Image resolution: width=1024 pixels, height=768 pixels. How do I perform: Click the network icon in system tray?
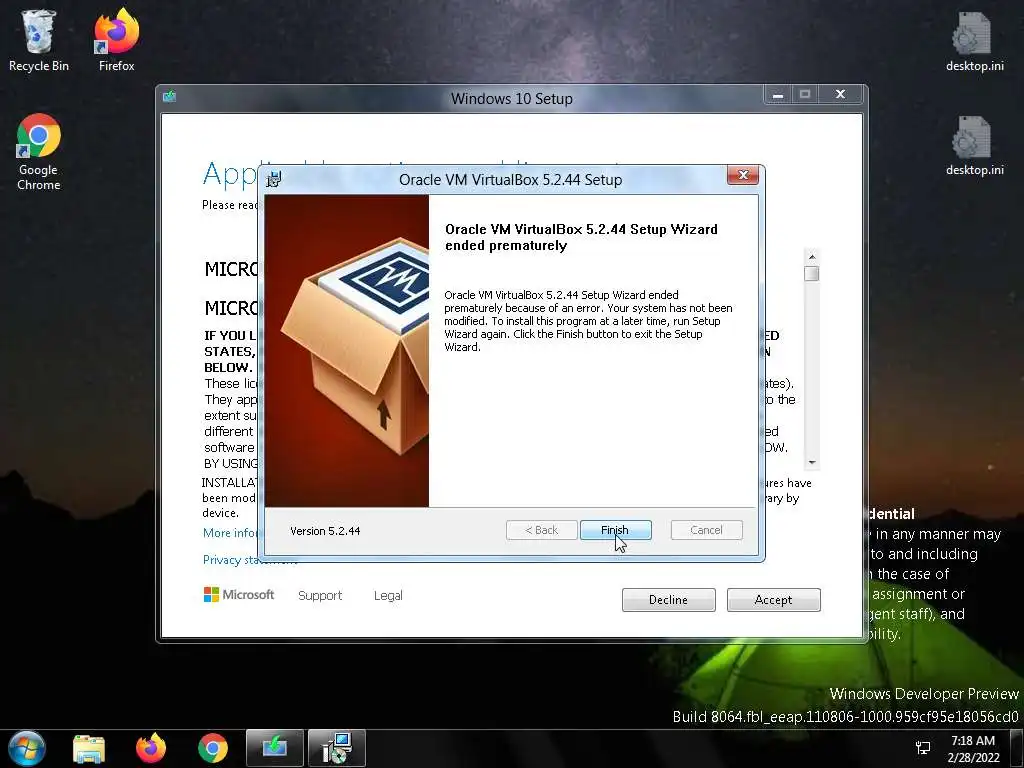pos(923,748)
